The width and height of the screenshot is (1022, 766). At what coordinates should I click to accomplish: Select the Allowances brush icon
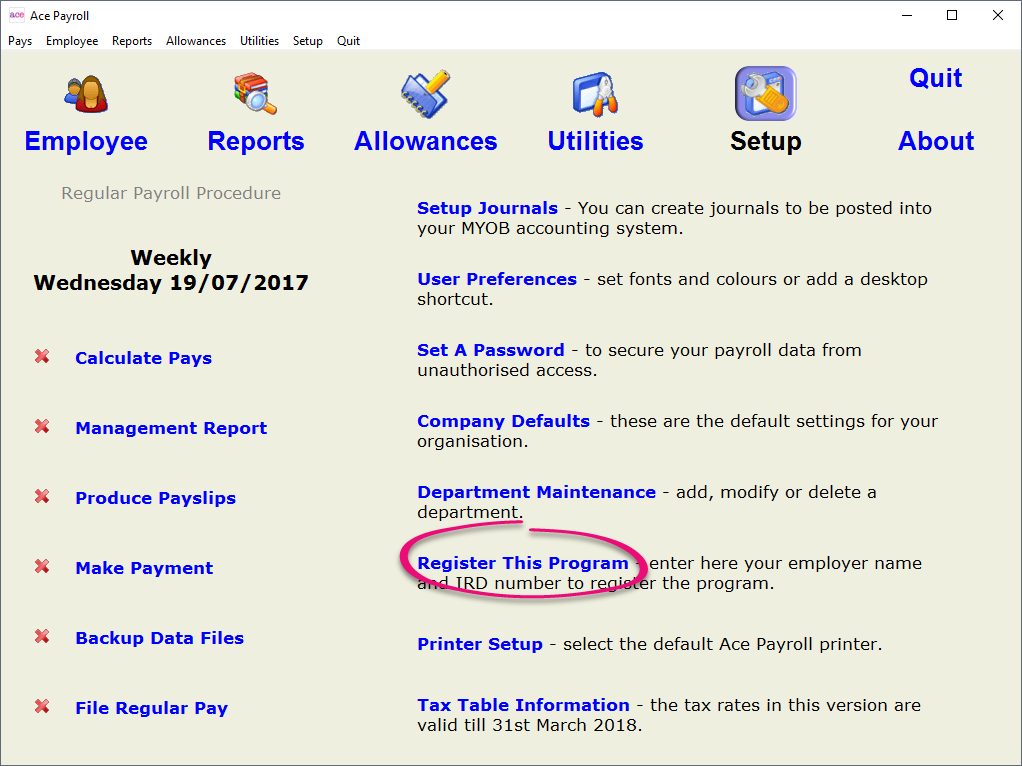pos(425,93)
